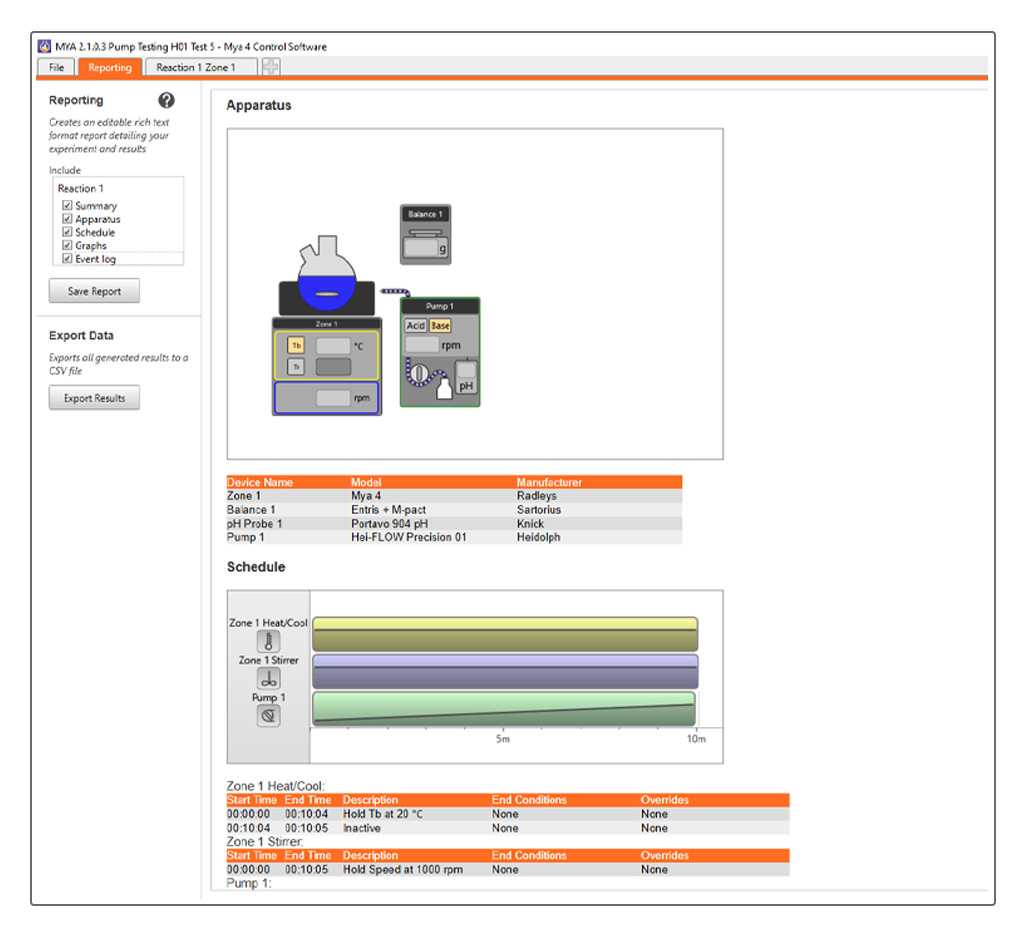Click the 'Radleys' manufacturer cell
Screen dimensions: 1022x939
tap(536, 496)
